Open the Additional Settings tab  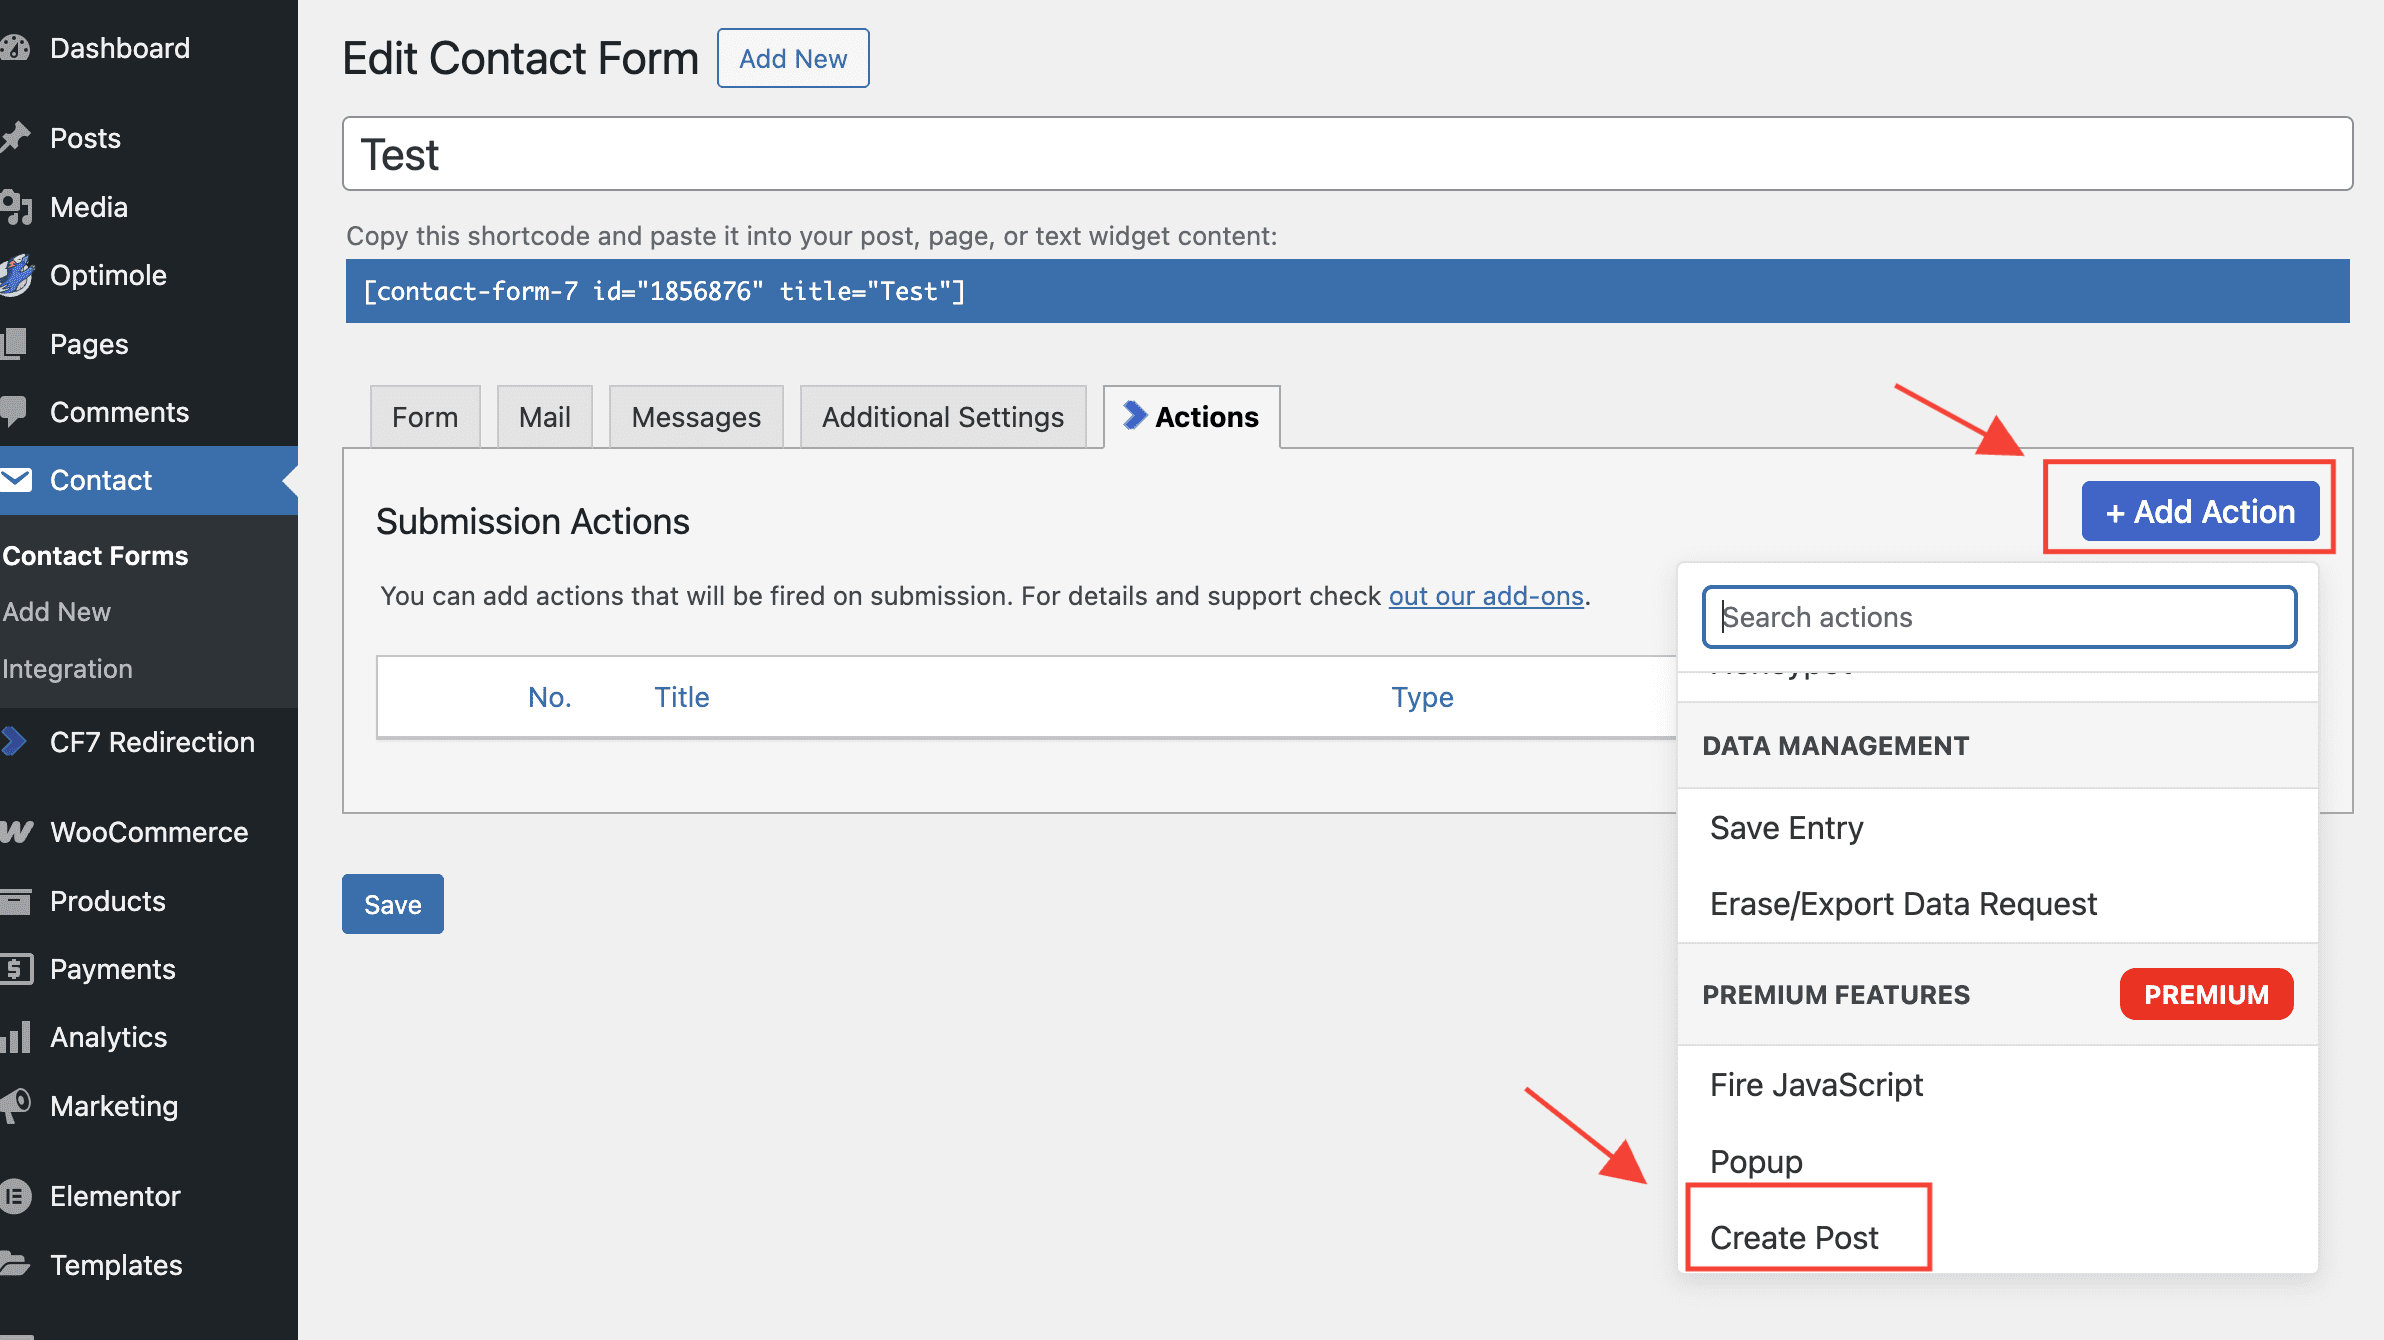942,417
